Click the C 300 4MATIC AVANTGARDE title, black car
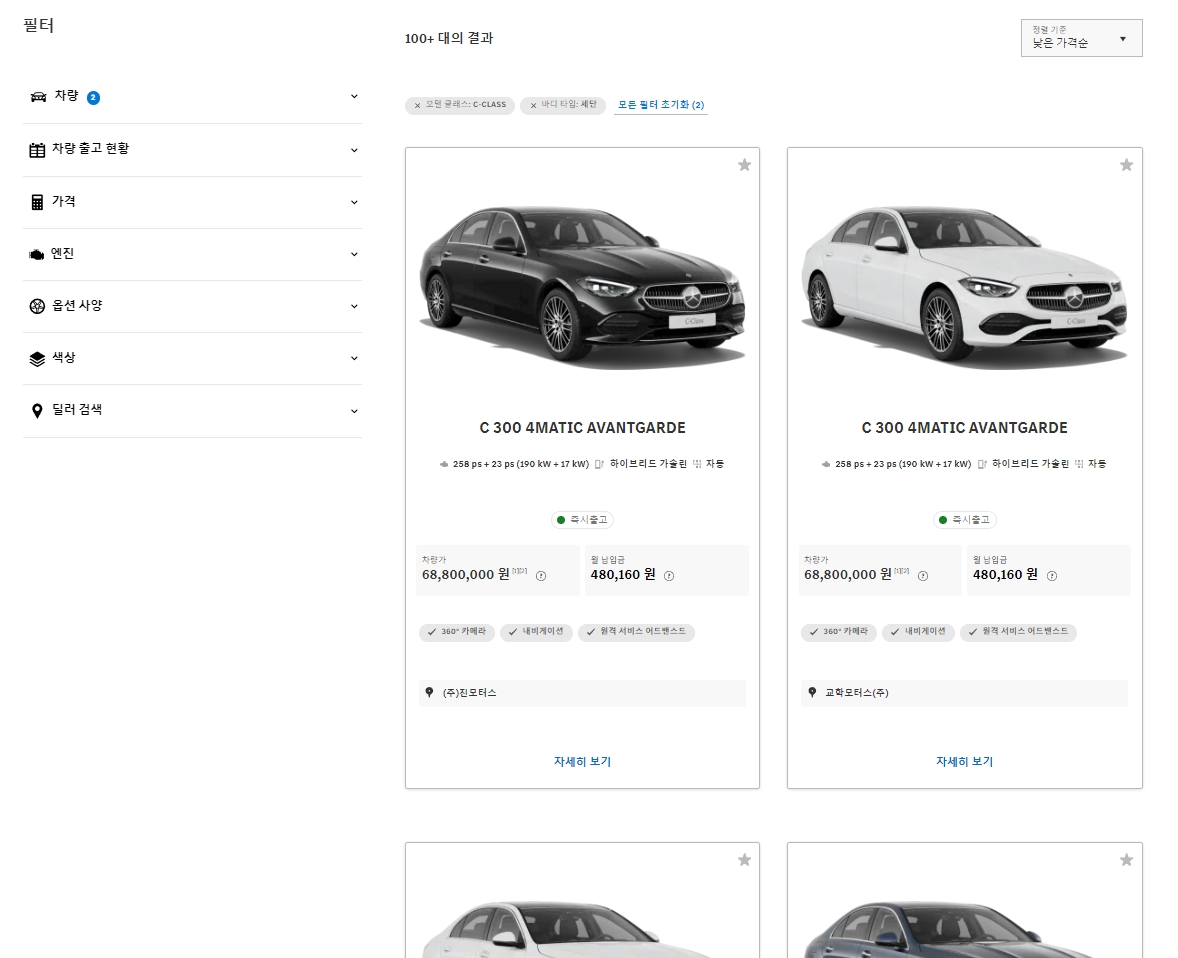The image size is (1178, 958). pos(582,428)
